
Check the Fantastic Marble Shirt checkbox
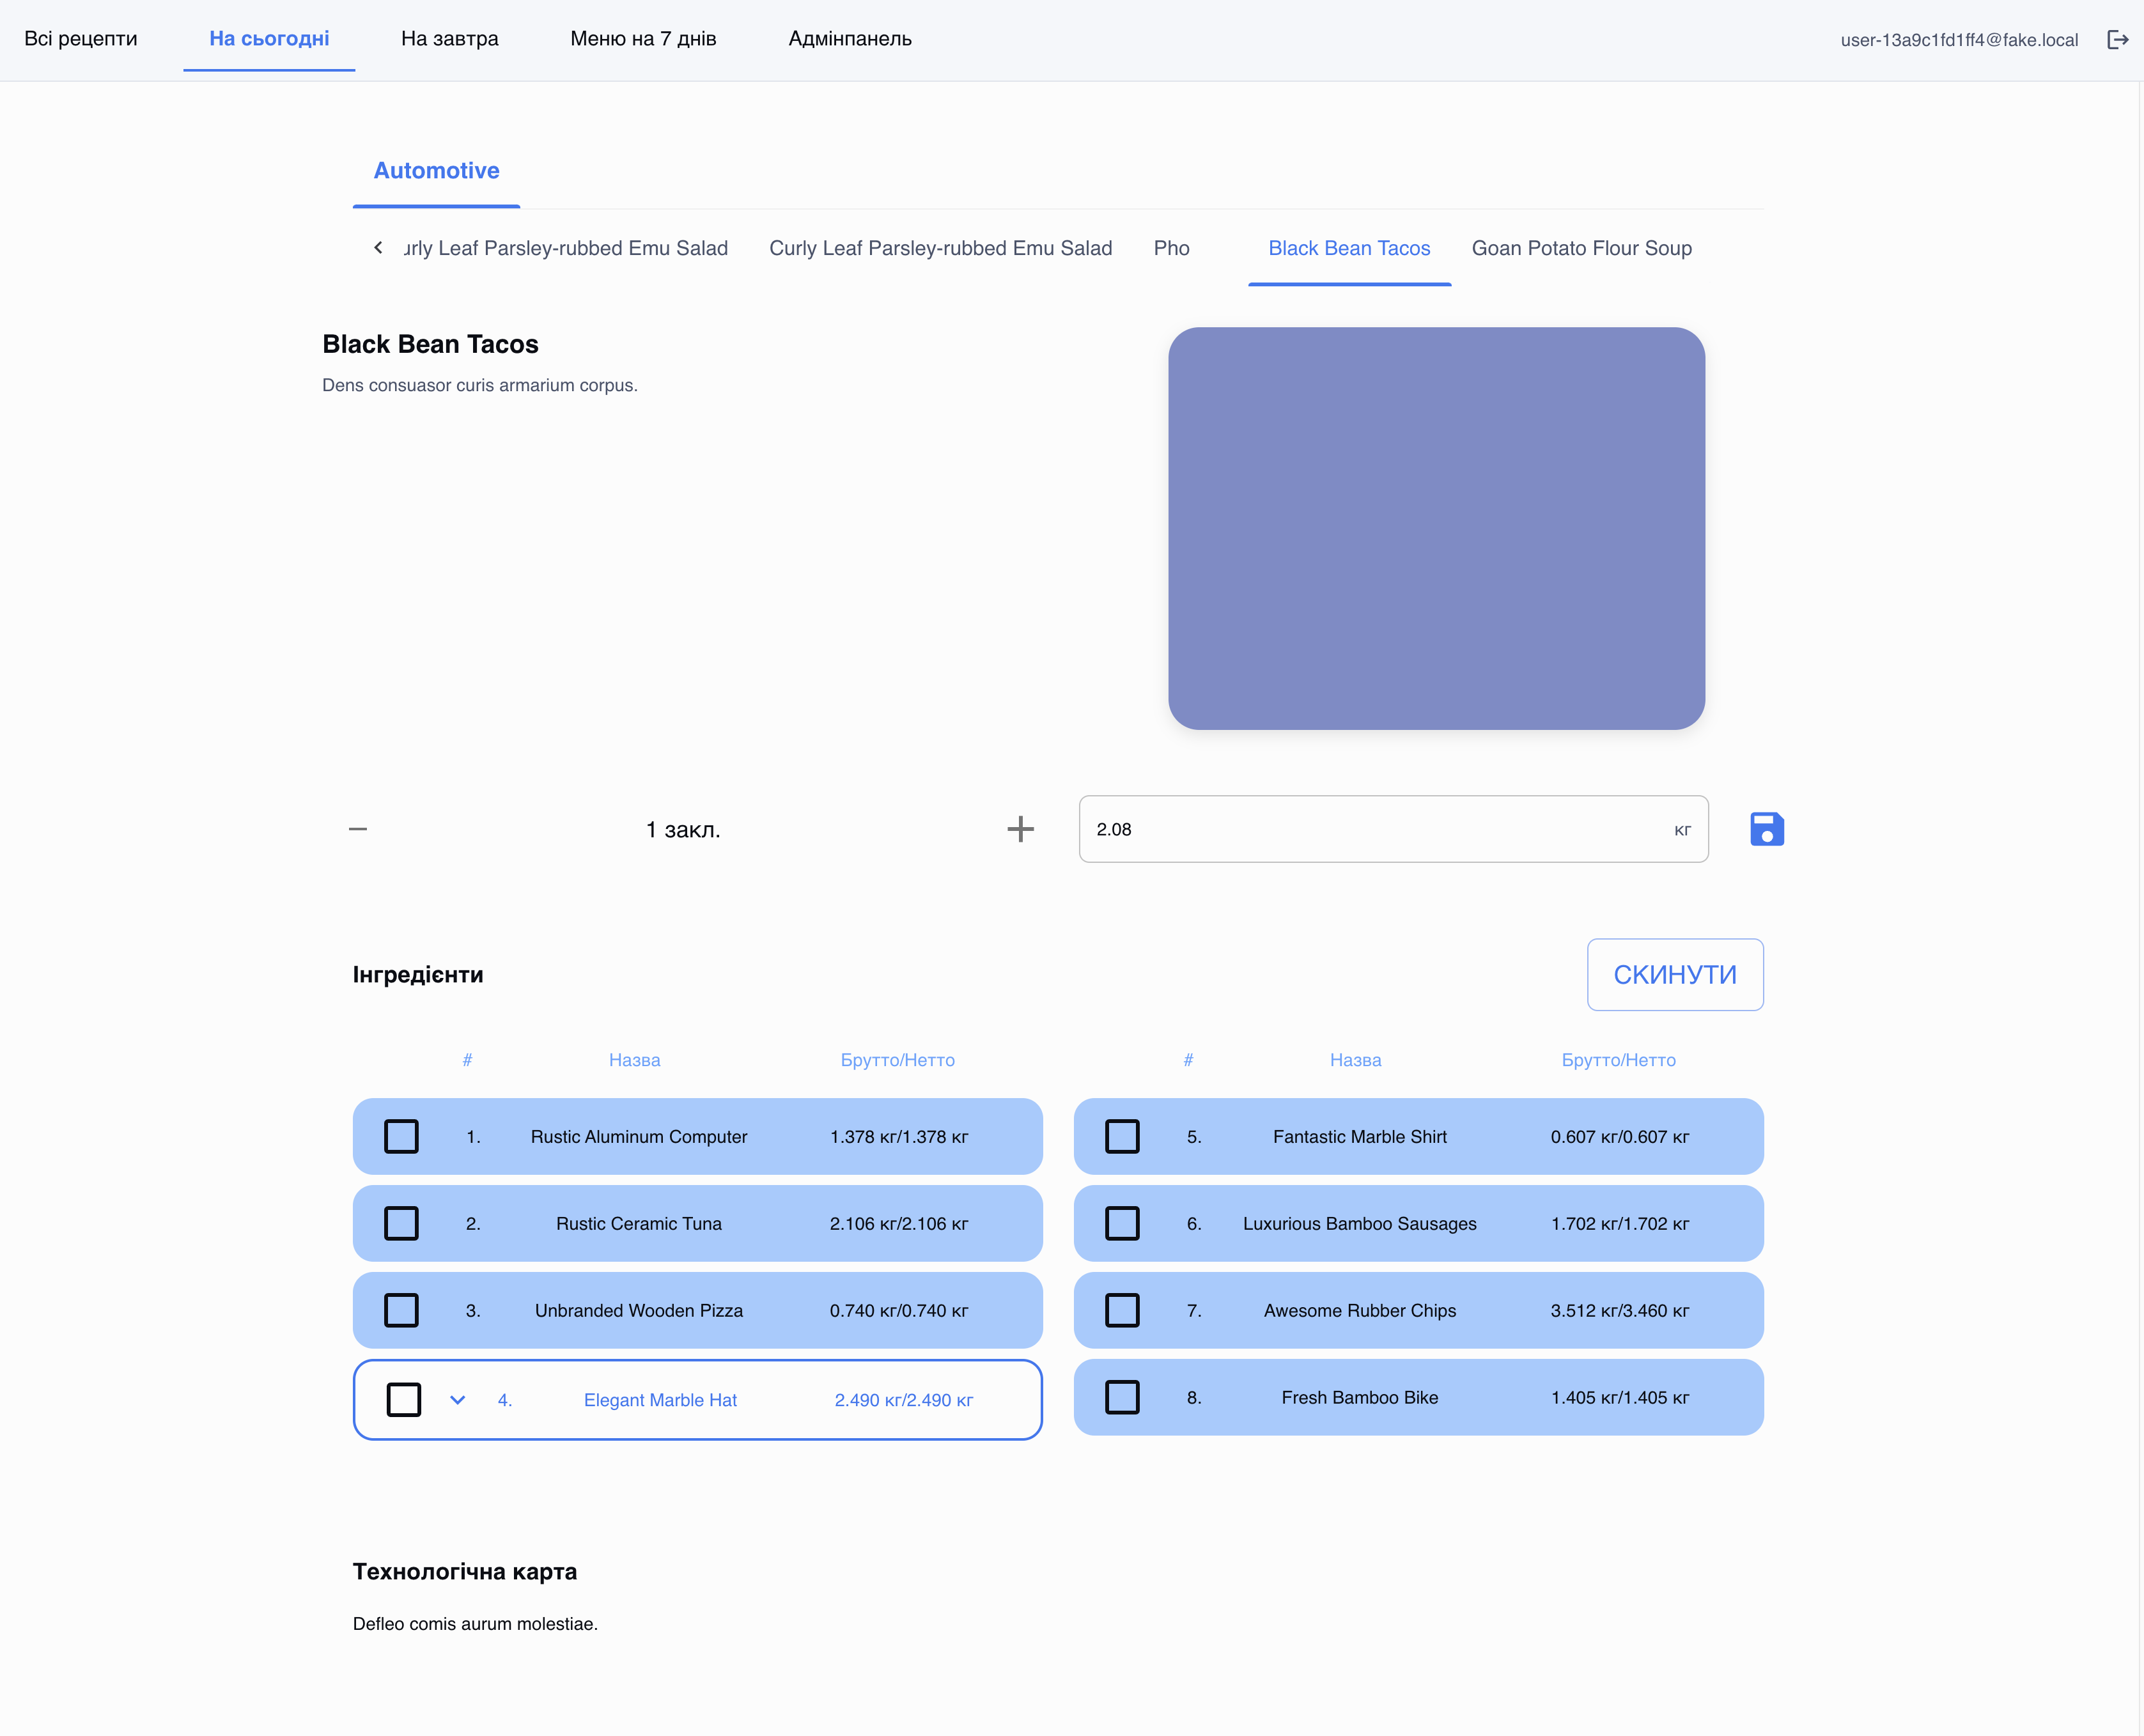[x=1122, y=1136]
